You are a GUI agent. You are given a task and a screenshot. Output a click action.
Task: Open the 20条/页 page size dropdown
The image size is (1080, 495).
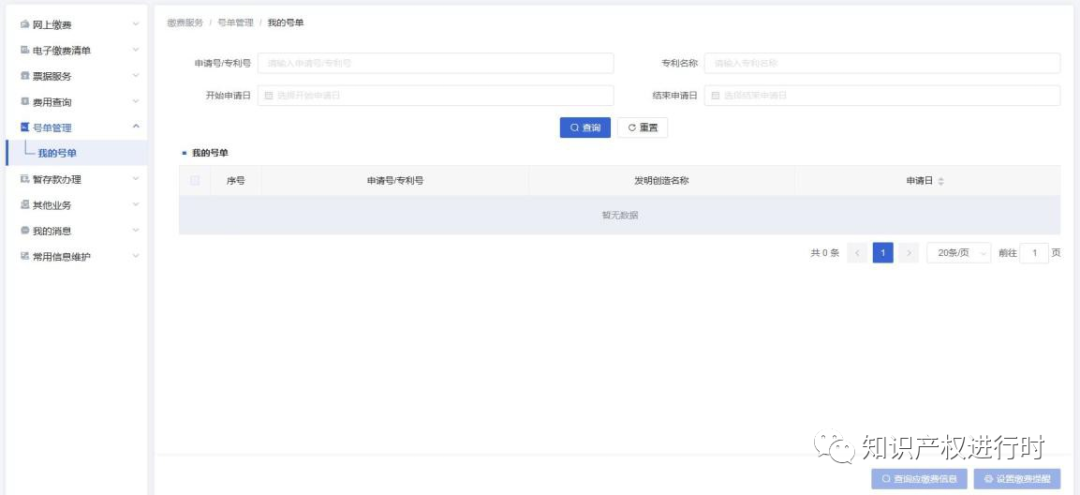click(x=958, y=253)
